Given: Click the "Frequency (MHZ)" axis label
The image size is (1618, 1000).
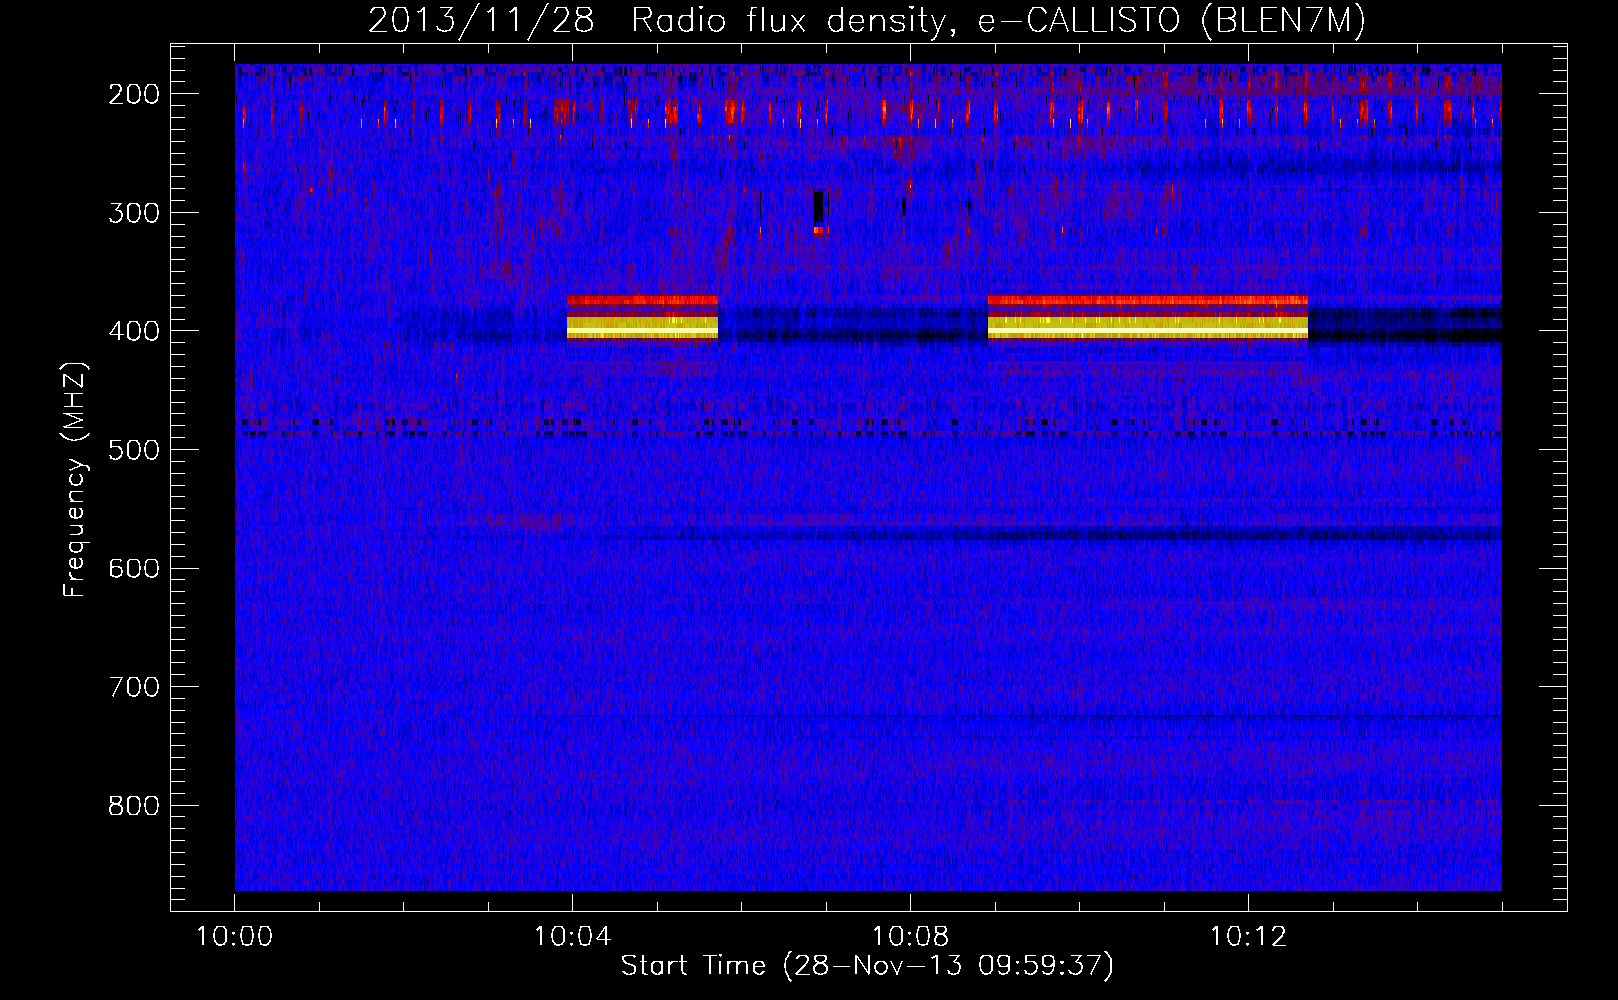Looking at the screenshot, I should pos(75,479).
